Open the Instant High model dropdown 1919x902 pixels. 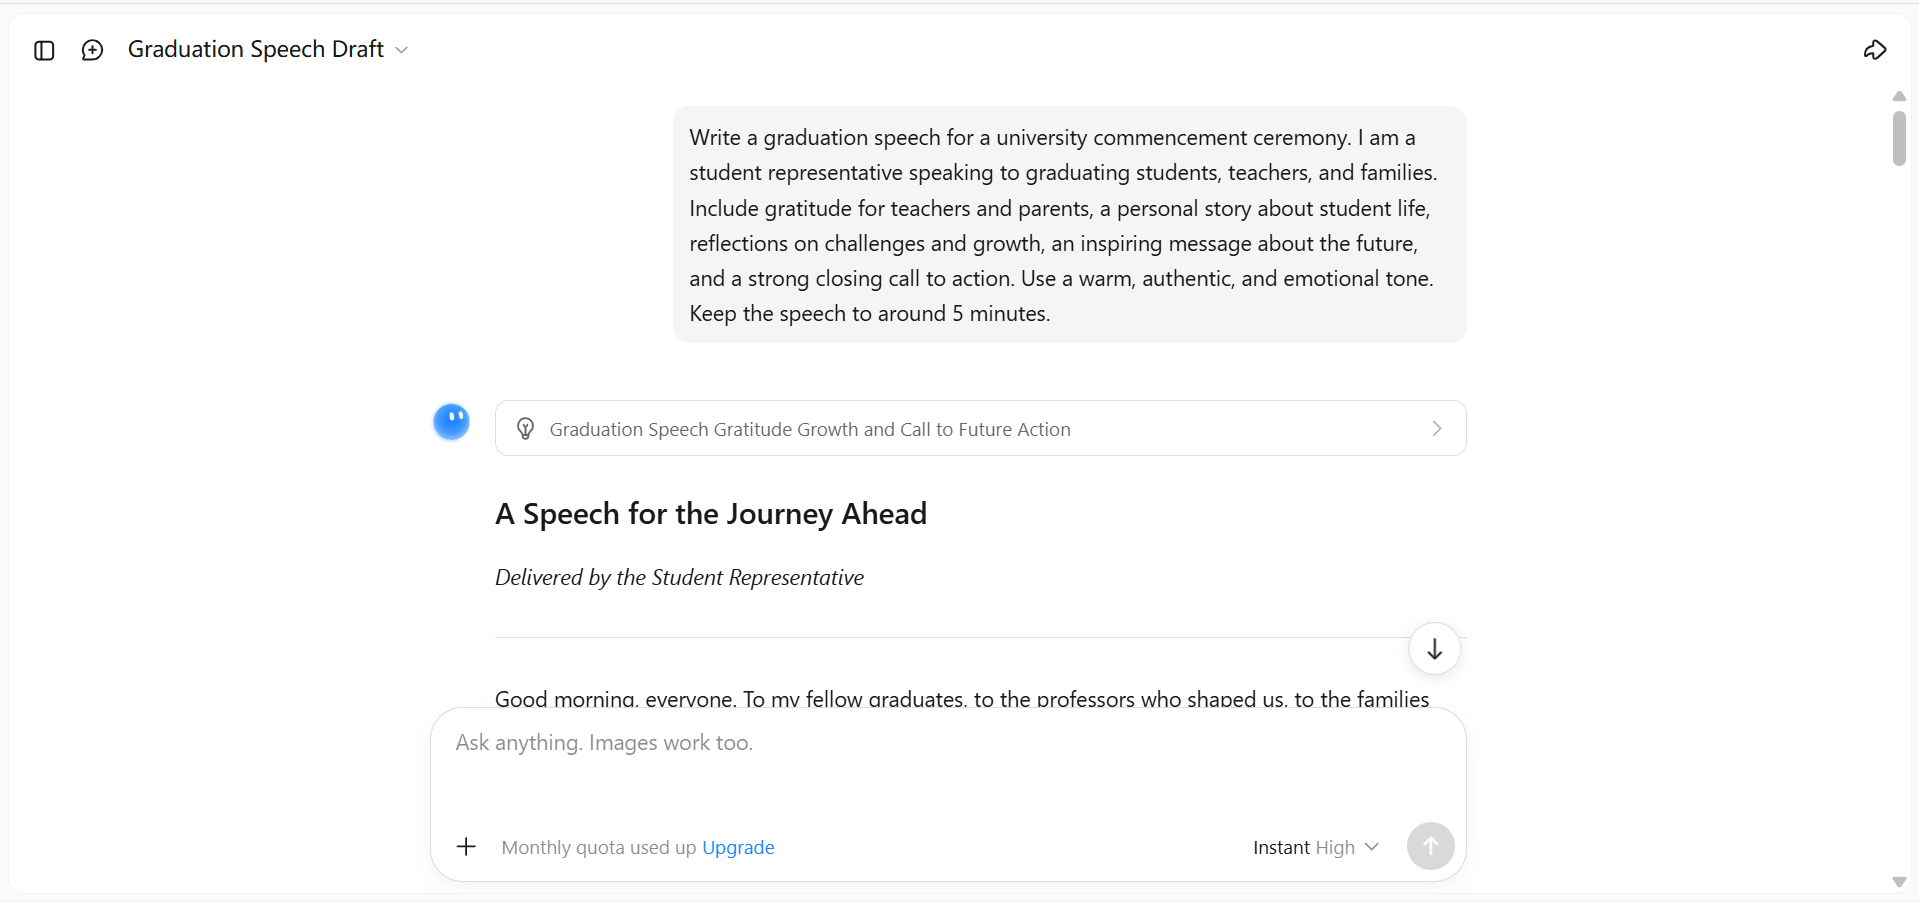pos(1315,847)
